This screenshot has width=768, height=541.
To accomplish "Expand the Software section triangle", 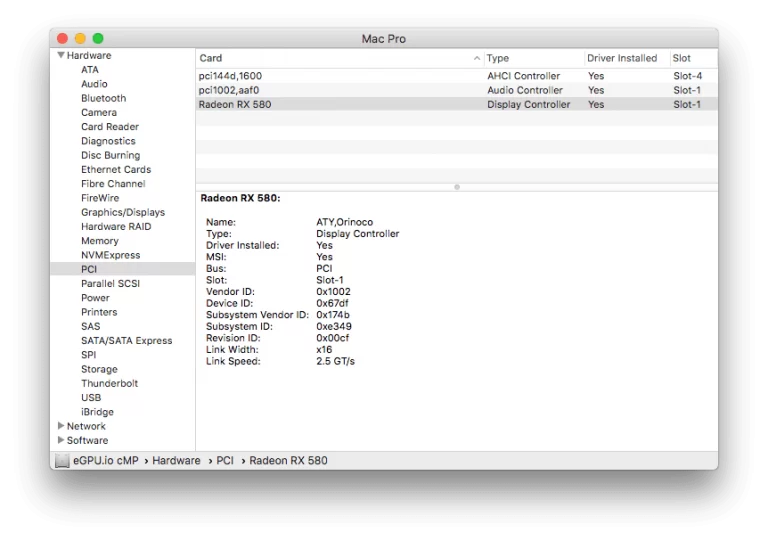I will pos(61,440).
